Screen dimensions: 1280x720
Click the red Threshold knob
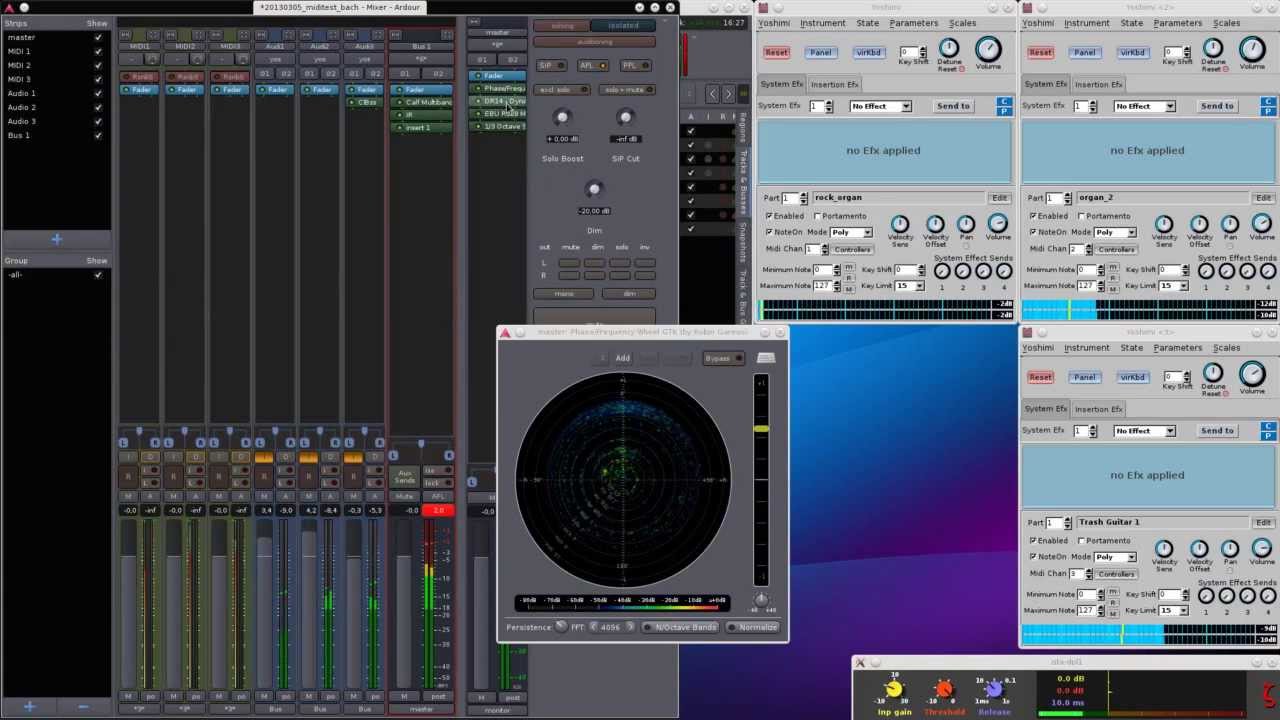click(x=943, y=689)
